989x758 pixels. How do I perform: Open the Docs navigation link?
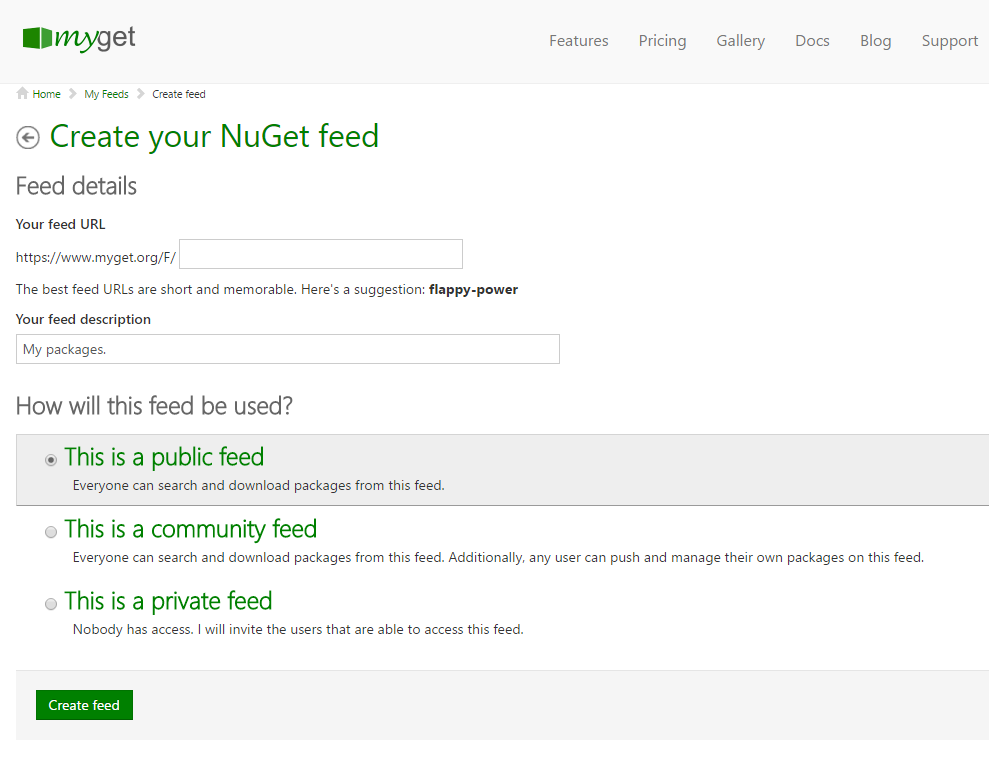[x=812, y=41]
